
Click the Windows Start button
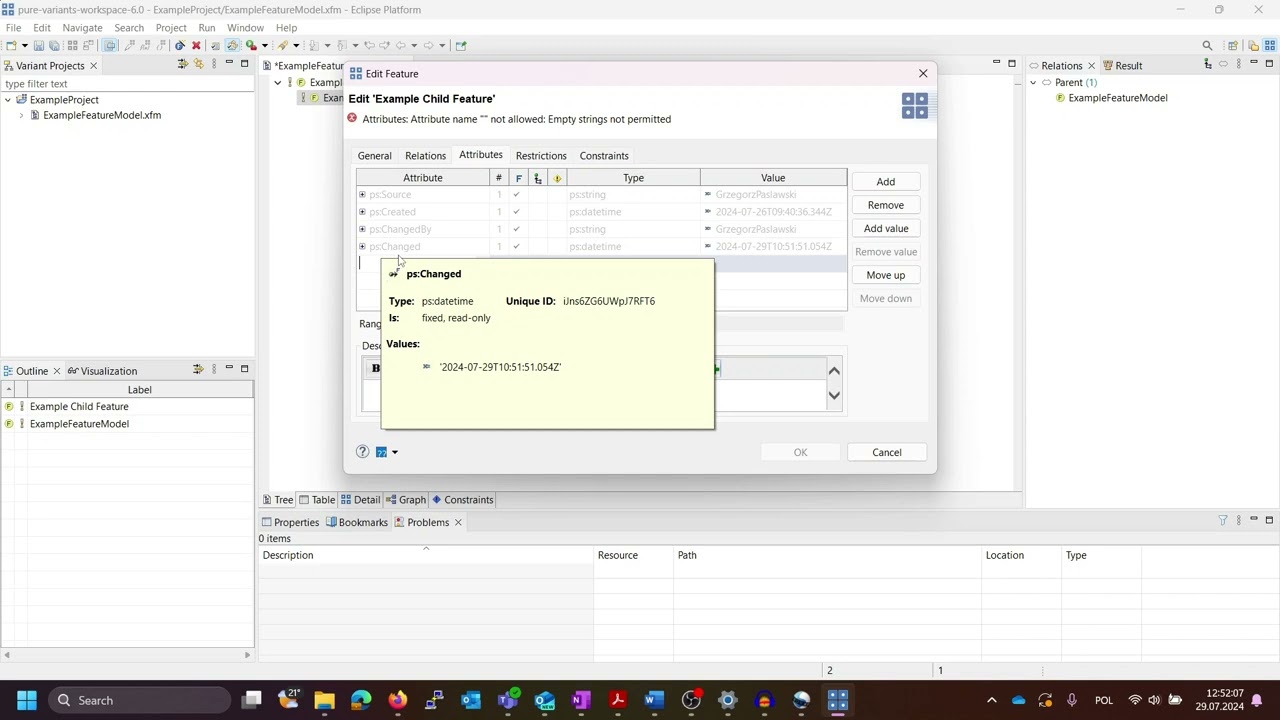27,700
